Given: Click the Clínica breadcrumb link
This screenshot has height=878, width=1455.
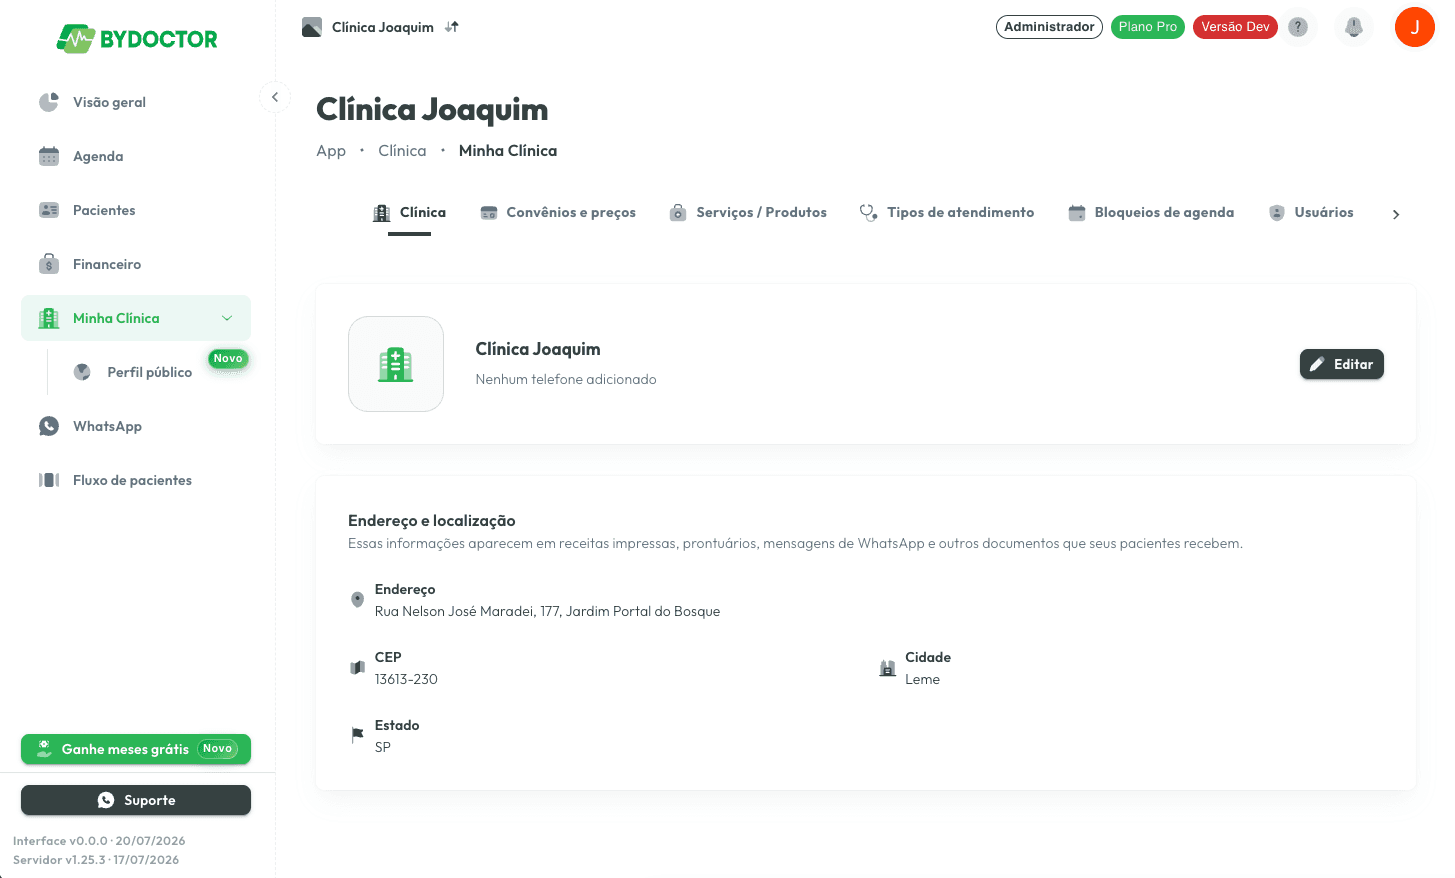Looking at the screenshot, I should pos(402,151).
